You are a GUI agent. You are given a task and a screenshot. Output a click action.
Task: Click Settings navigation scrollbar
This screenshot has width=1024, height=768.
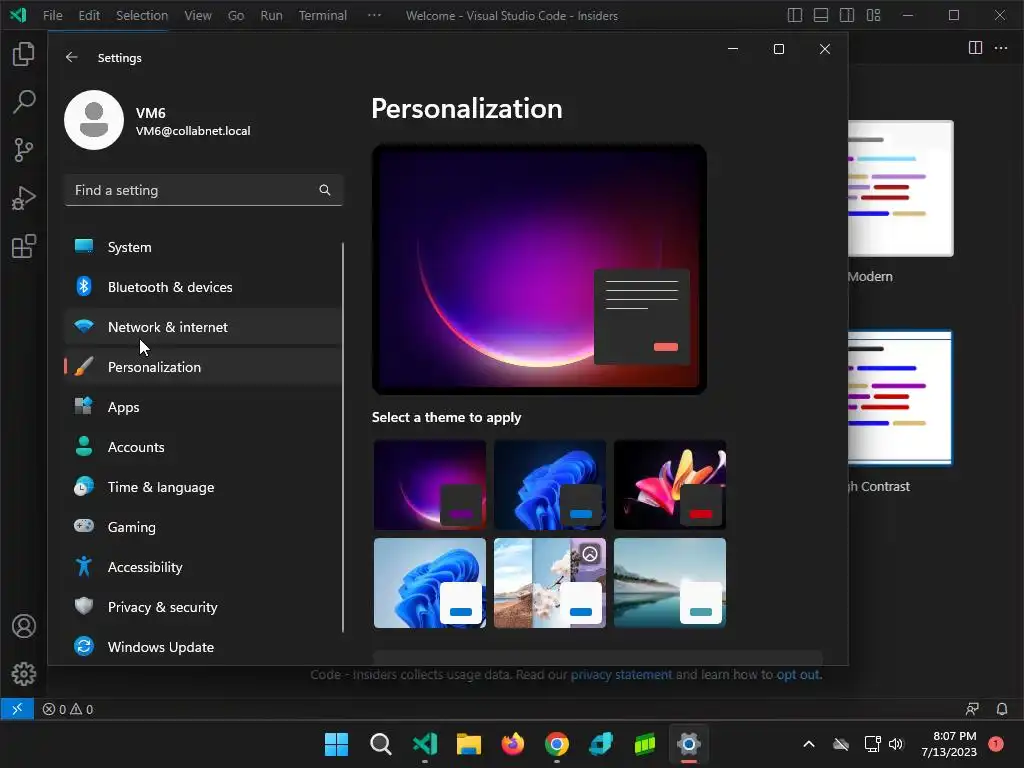[343, 437]
